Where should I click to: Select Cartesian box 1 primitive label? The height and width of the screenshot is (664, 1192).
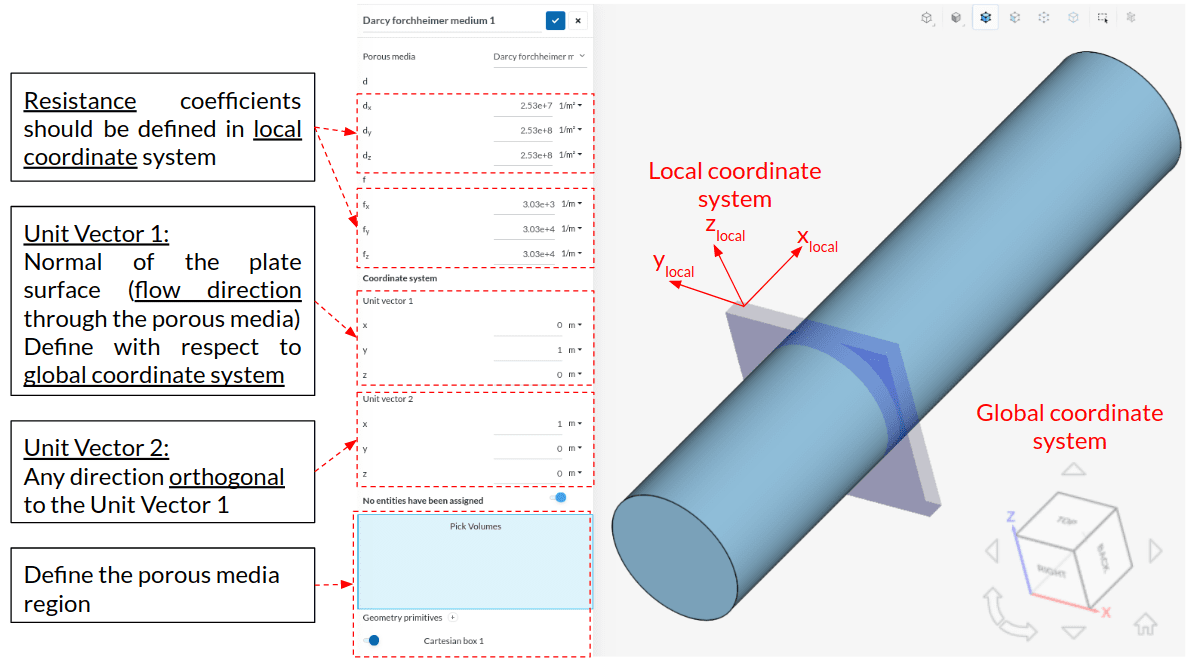(x=453, y=641)
